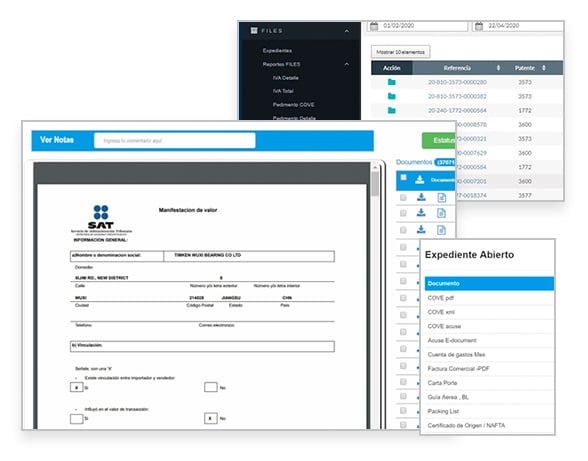View first document using its page icon

tap(442, 197)
